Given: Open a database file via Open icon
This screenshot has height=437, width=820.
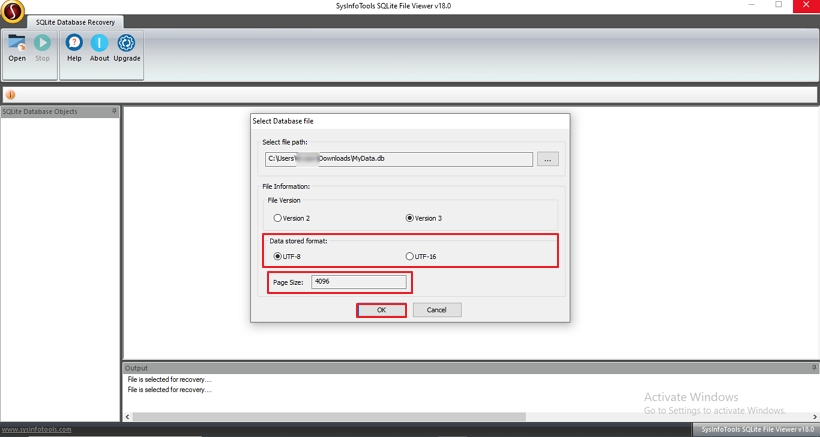Looking at the screenshot, I should 17,48.
